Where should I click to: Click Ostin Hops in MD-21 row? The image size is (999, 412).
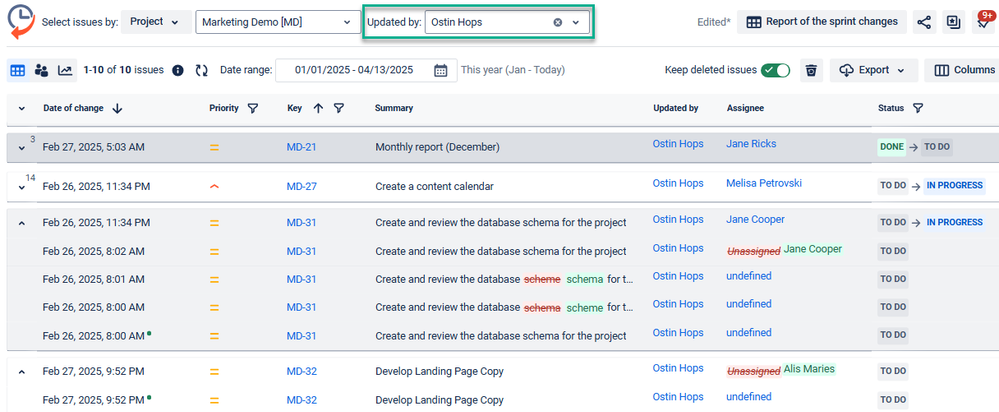678,144
